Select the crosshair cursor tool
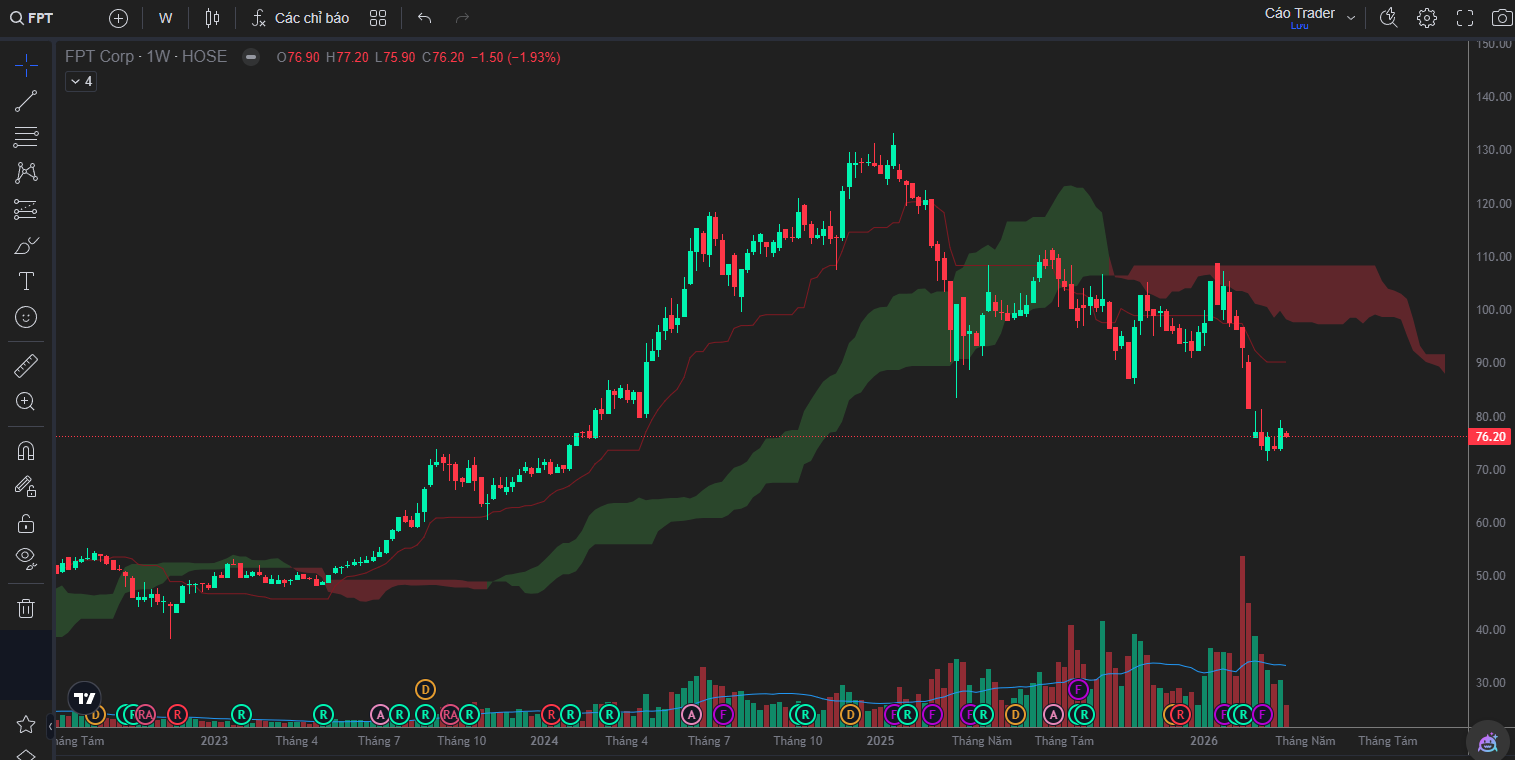The image size is (1515, 760). click(x=26, y=66)
